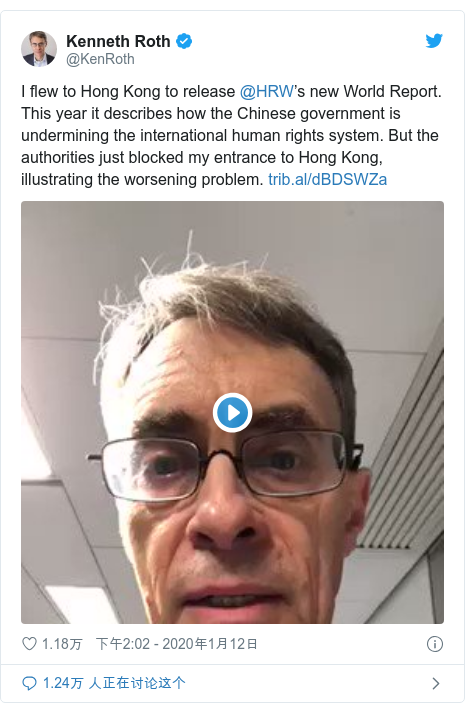This screenshot has height=712, width=465.
Task: Click the speech bubble reply icon
Action: [x=30, y=683]
